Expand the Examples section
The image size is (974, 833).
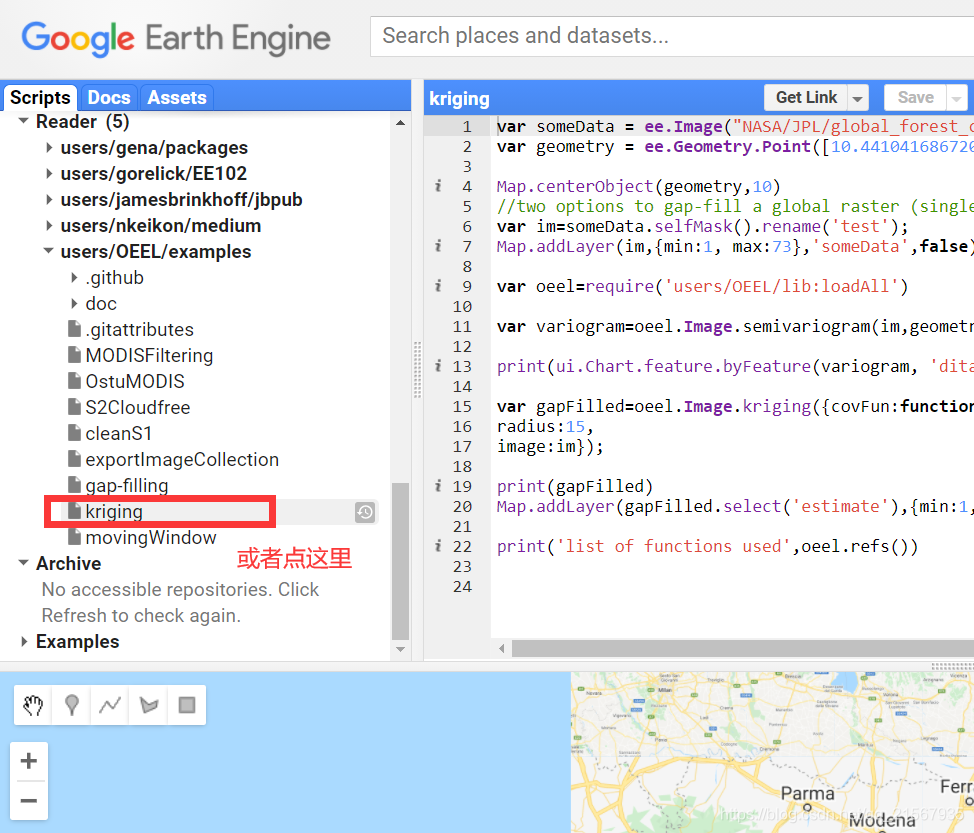[24, 642]
